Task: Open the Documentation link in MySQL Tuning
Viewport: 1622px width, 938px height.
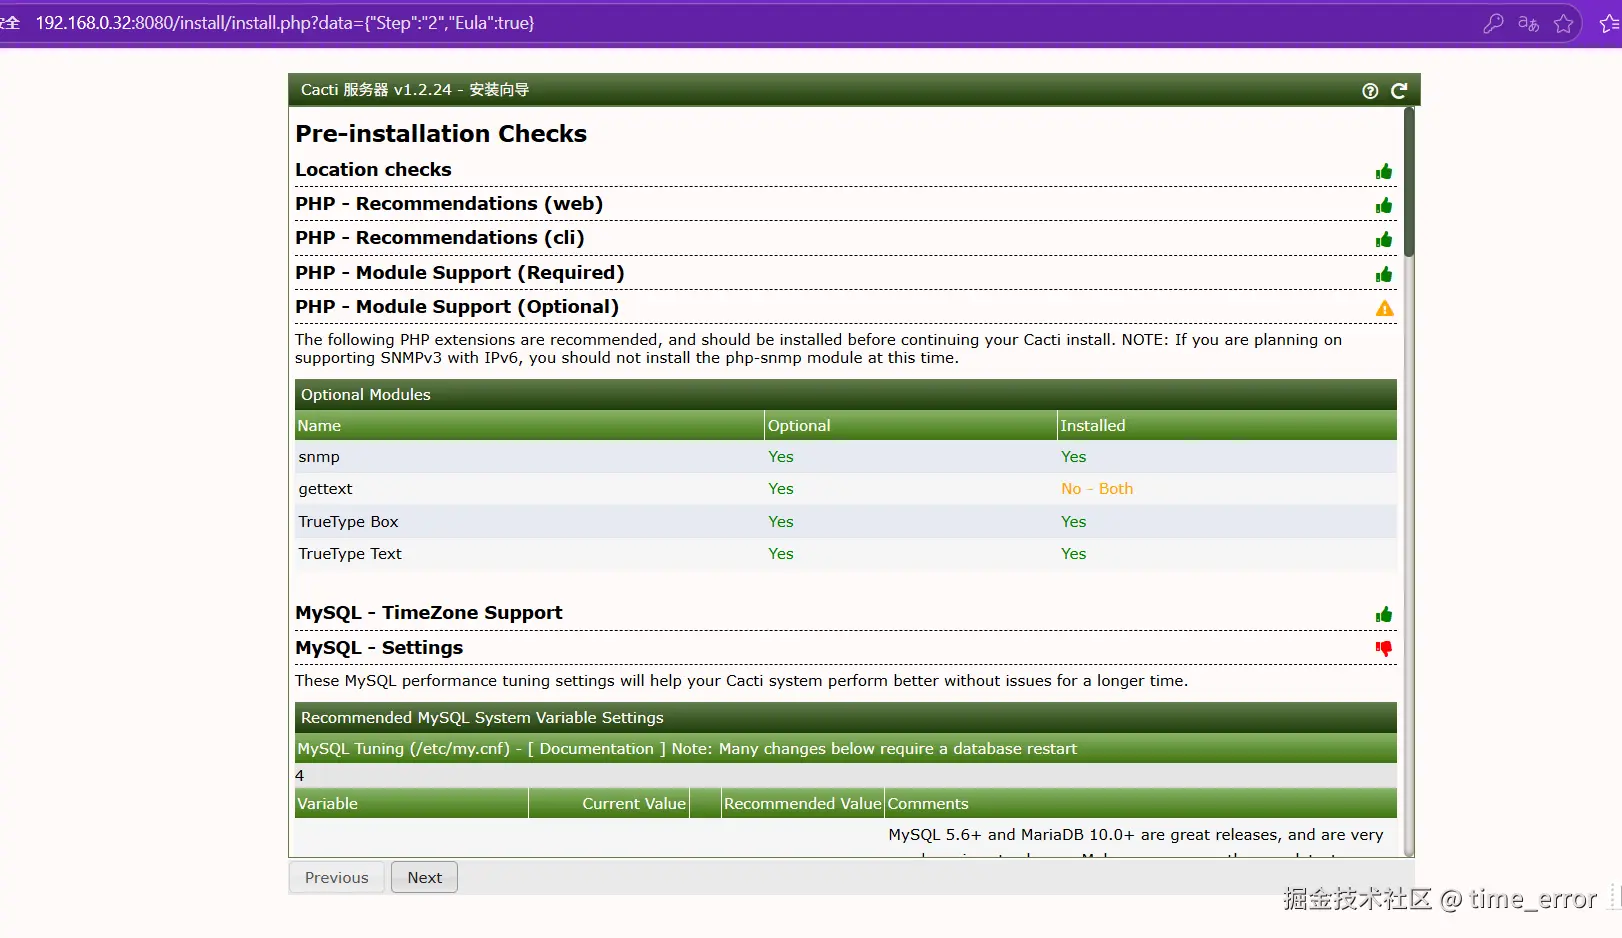Action: point(596,749)
